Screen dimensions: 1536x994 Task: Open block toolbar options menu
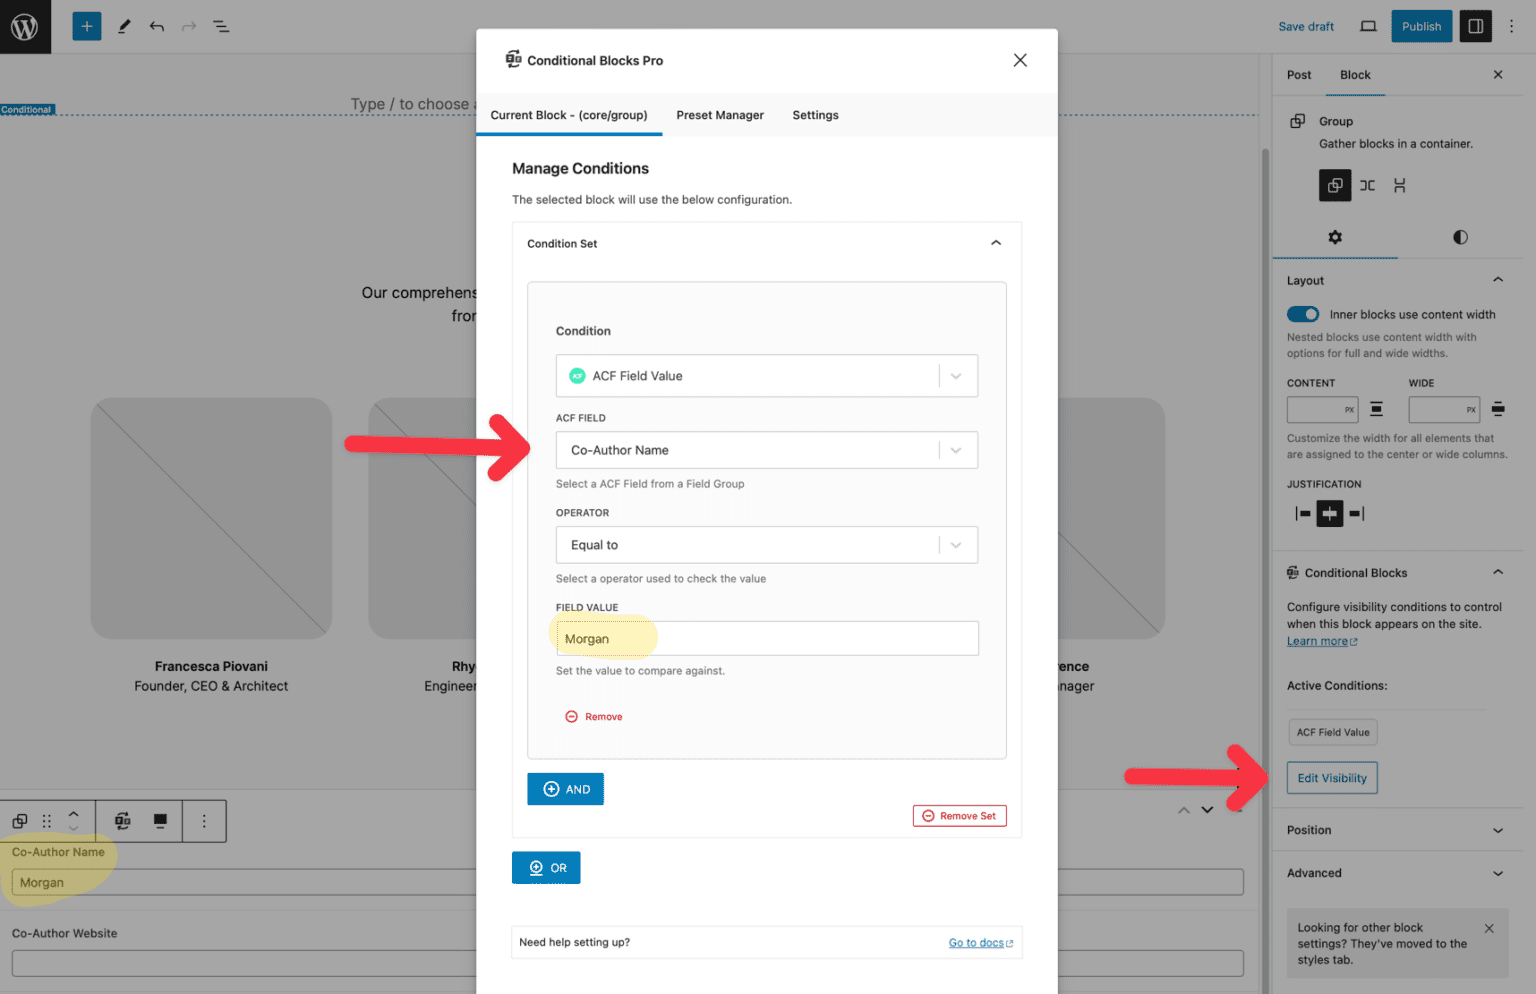click(204, 821)
